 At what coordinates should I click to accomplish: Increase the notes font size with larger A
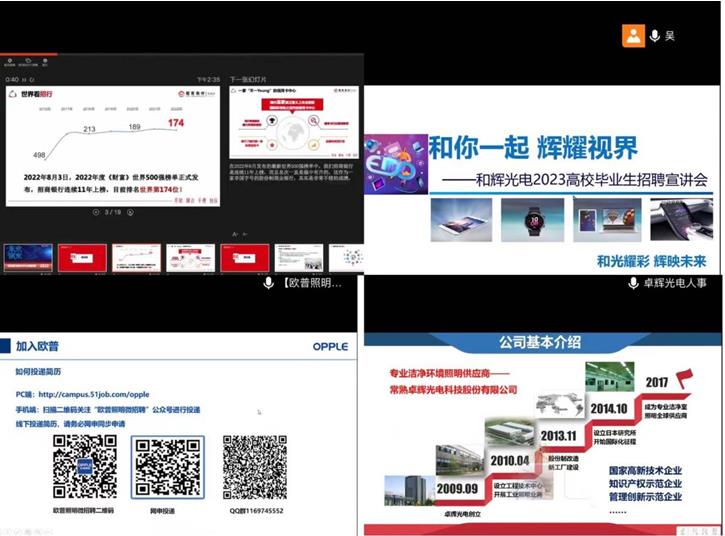[x=245, y=234]
